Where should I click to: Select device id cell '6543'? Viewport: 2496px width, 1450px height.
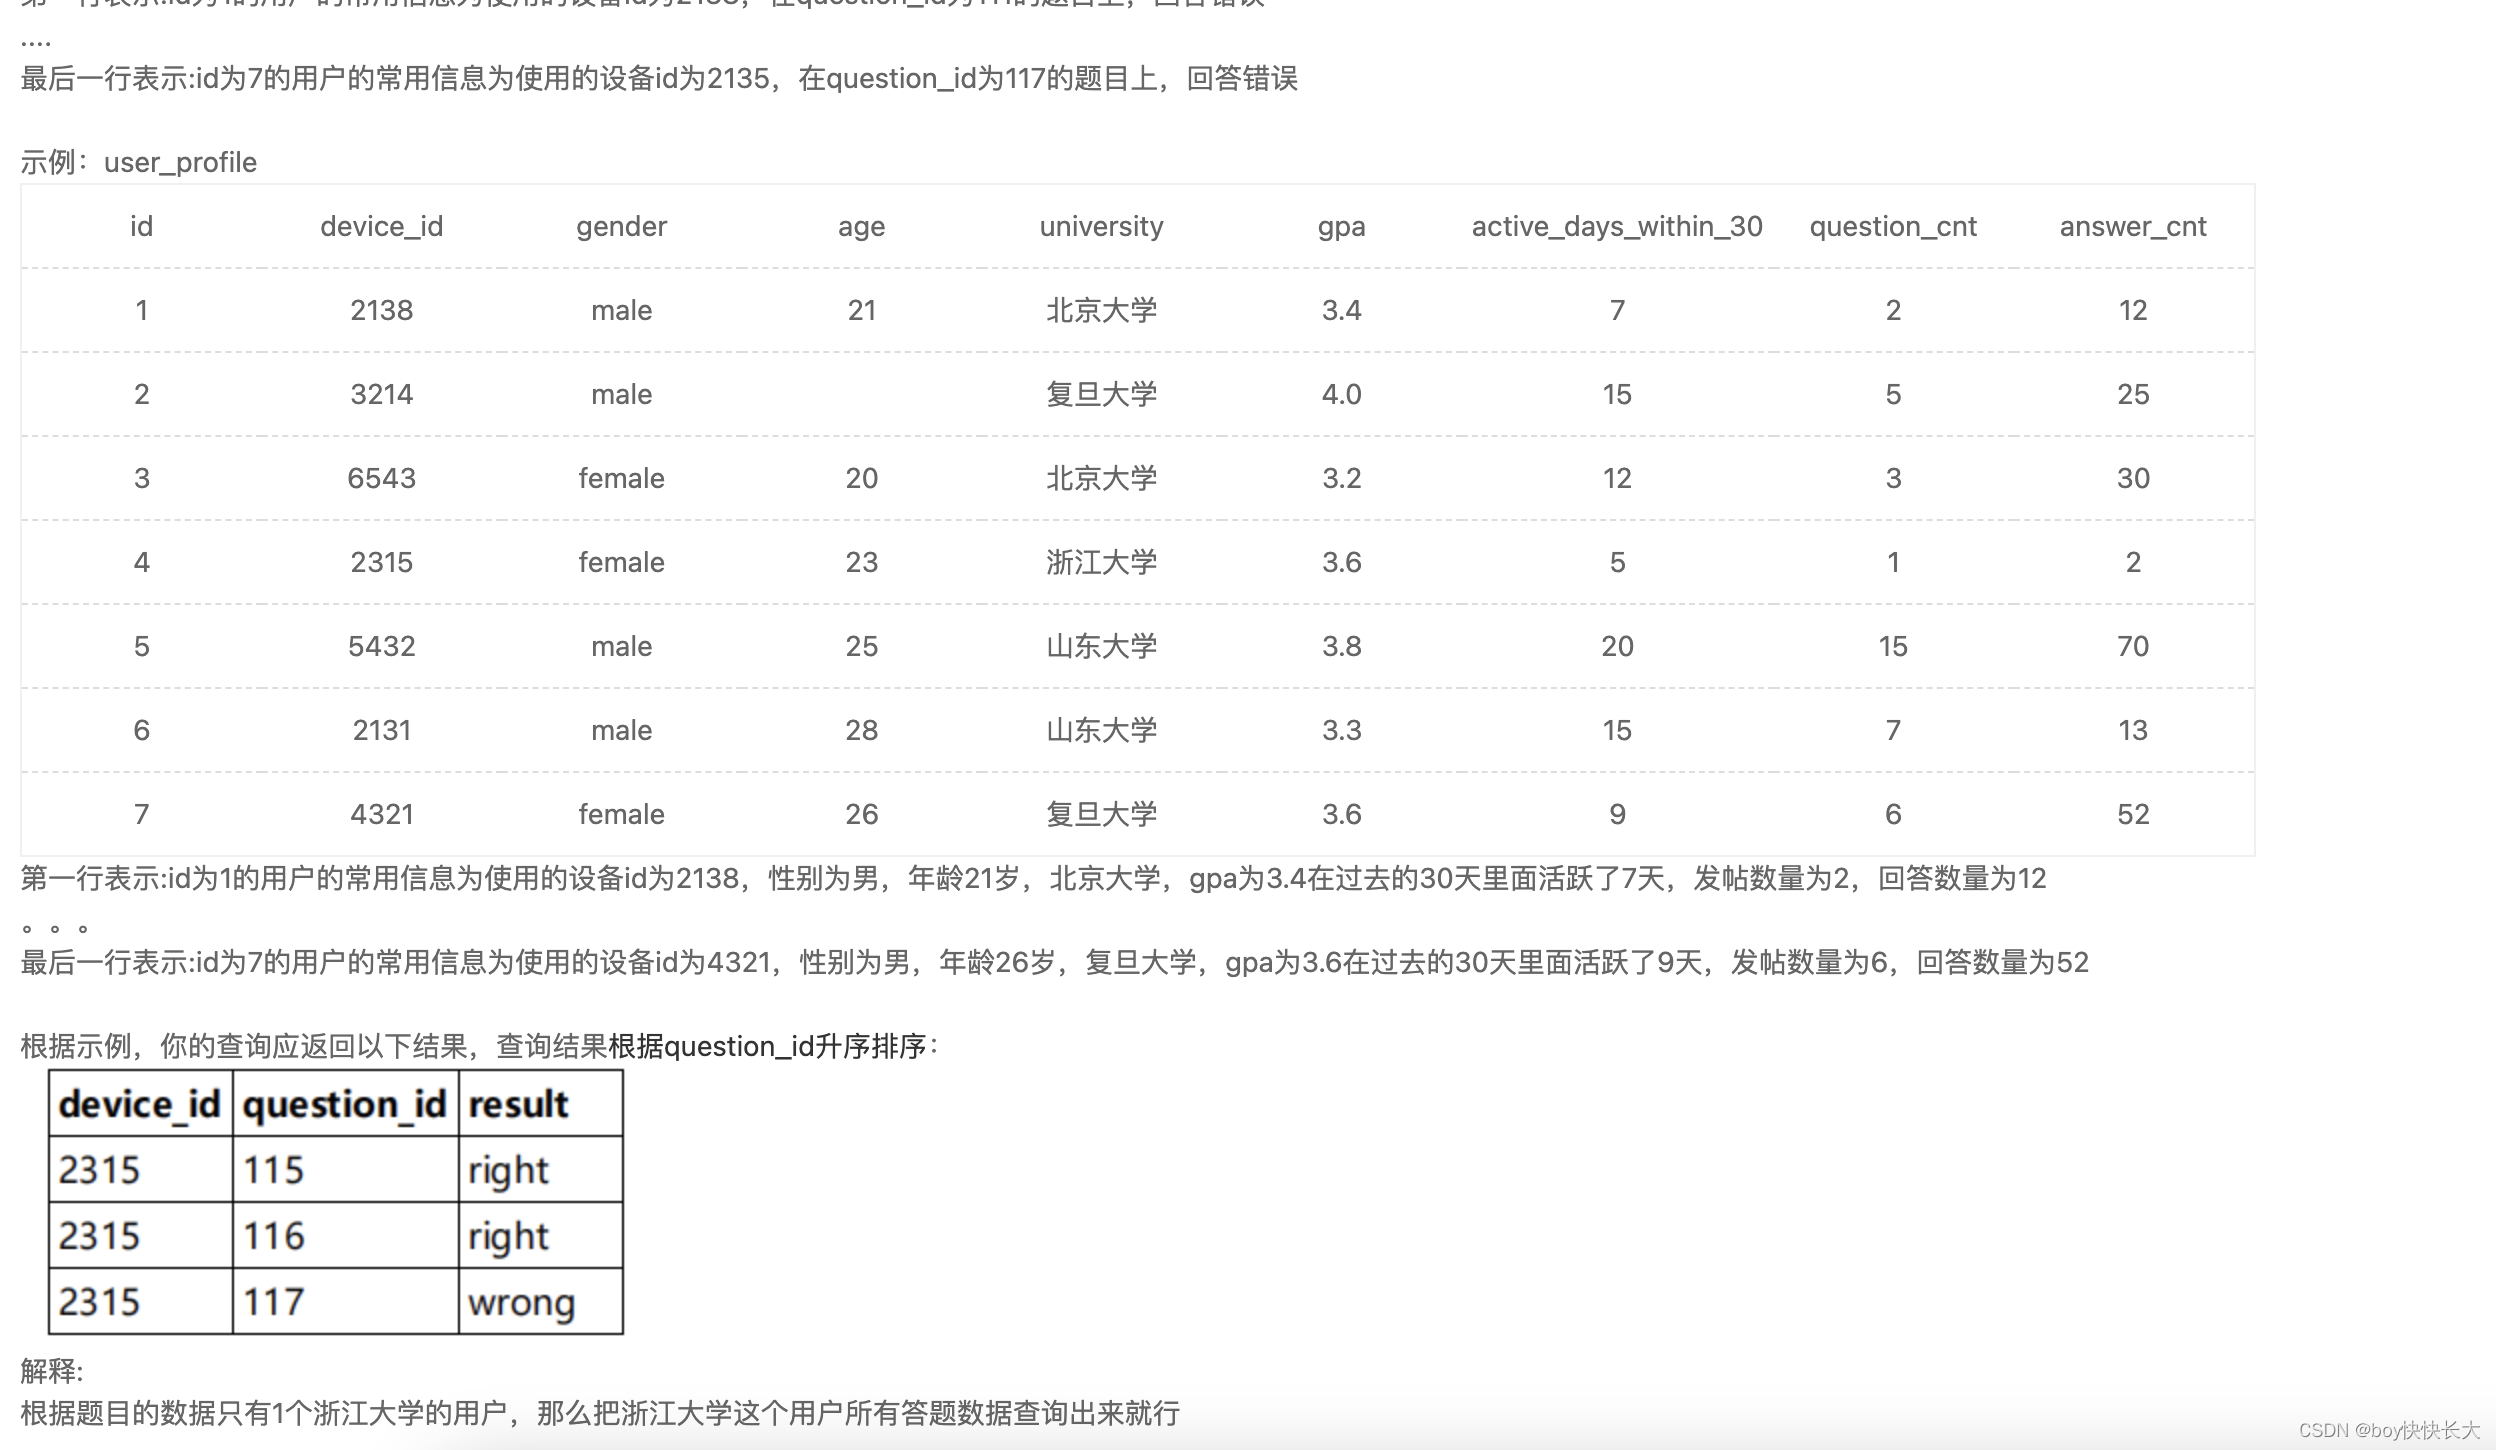pyautogui.click(x=381, y=478)
